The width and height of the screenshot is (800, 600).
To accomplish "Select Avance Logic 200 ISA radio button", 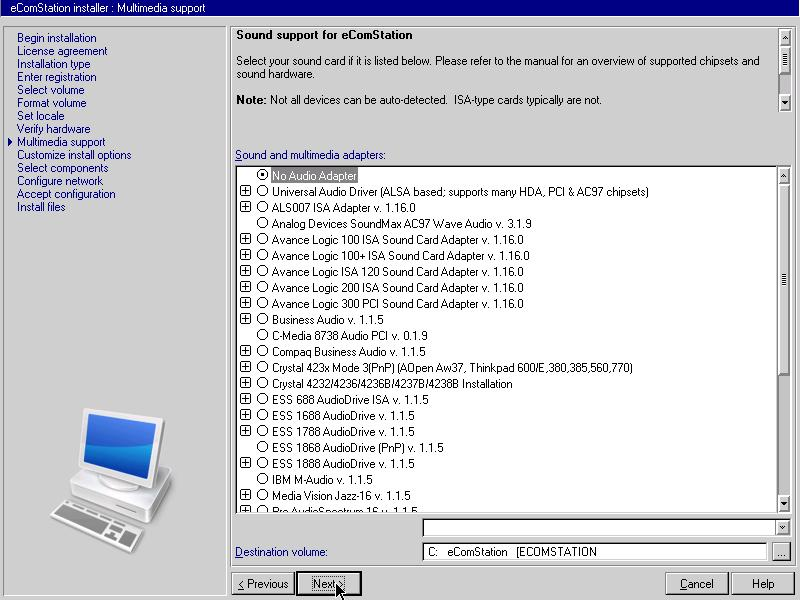I will 262,287.
